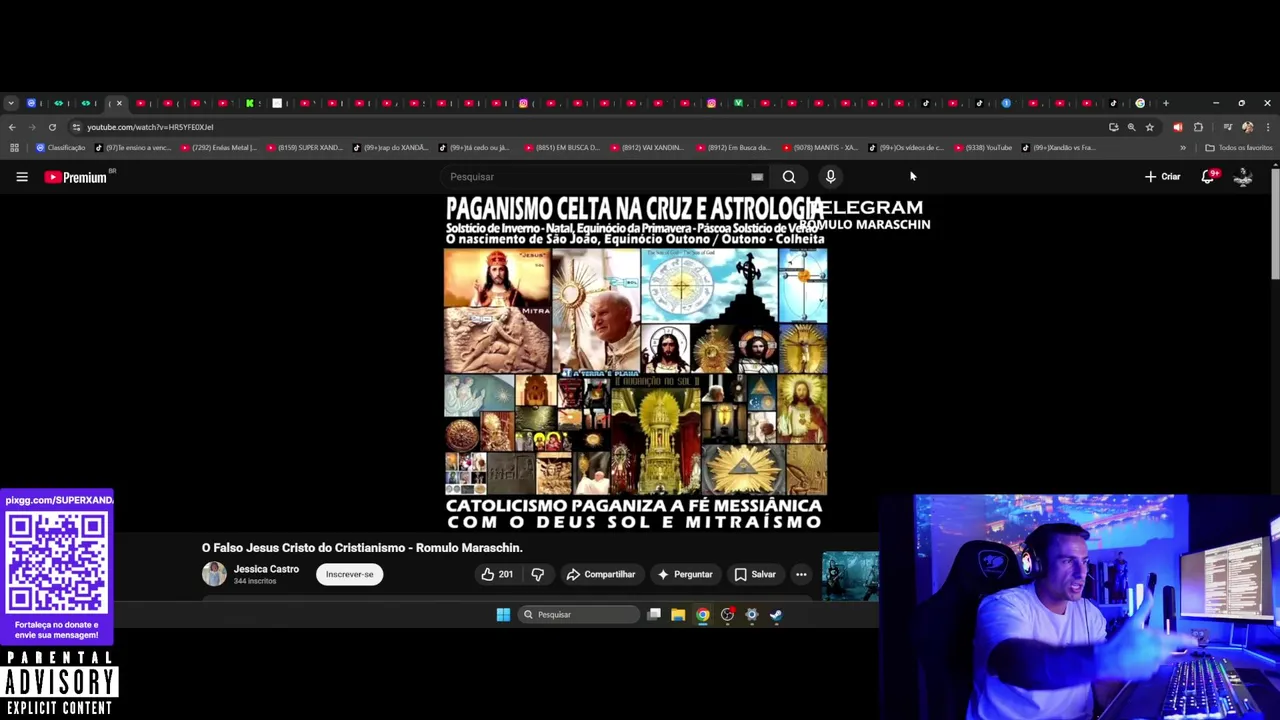
Task: Dislike the video with thumbs-down
Action: coord(538,575)
